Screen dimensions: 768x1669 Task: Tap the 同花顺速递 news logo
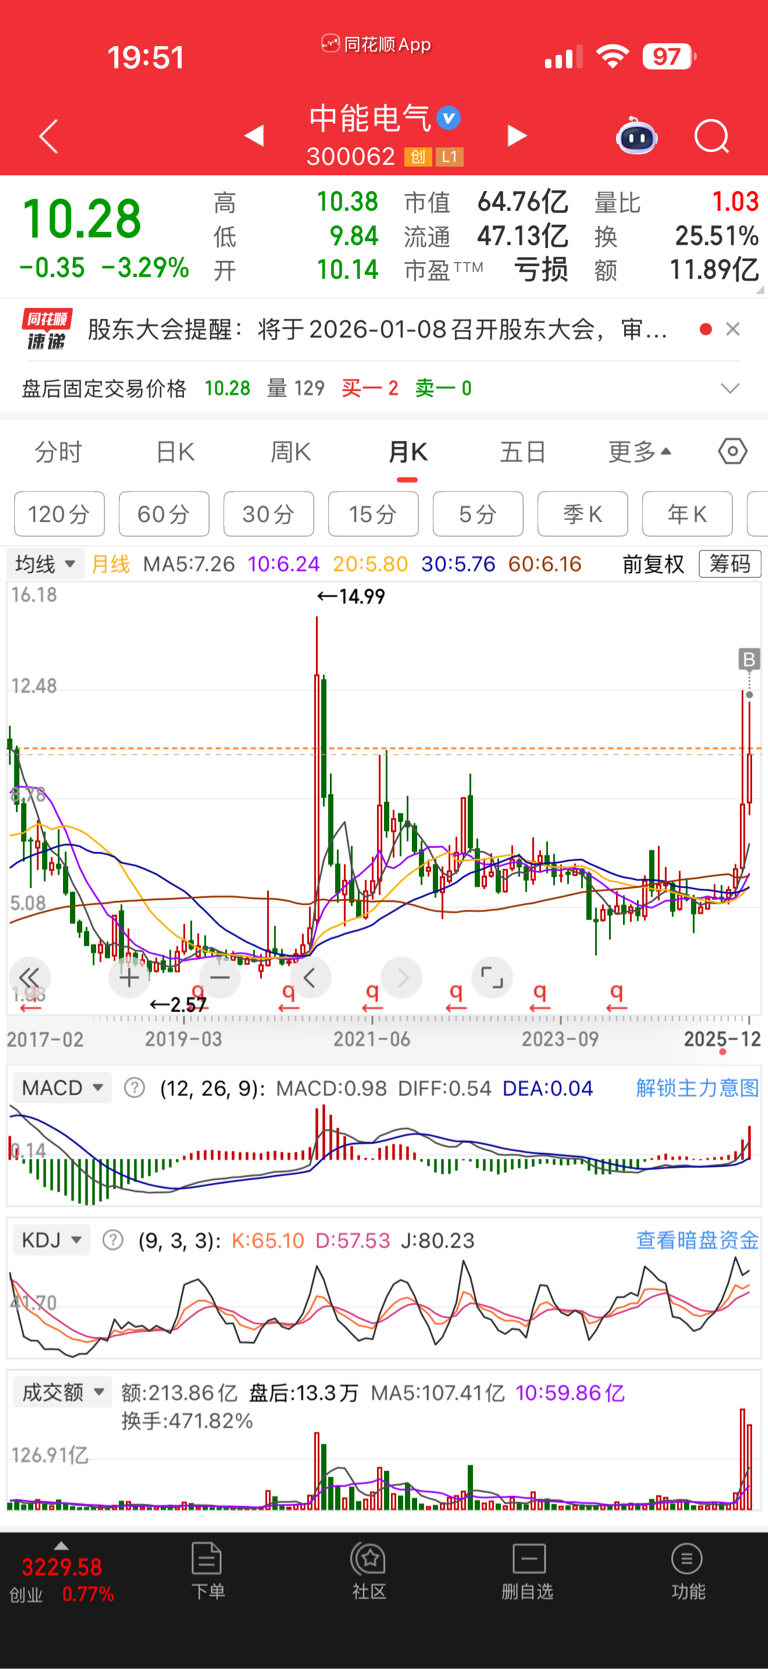pyautogui.click(x=47, y=330)
